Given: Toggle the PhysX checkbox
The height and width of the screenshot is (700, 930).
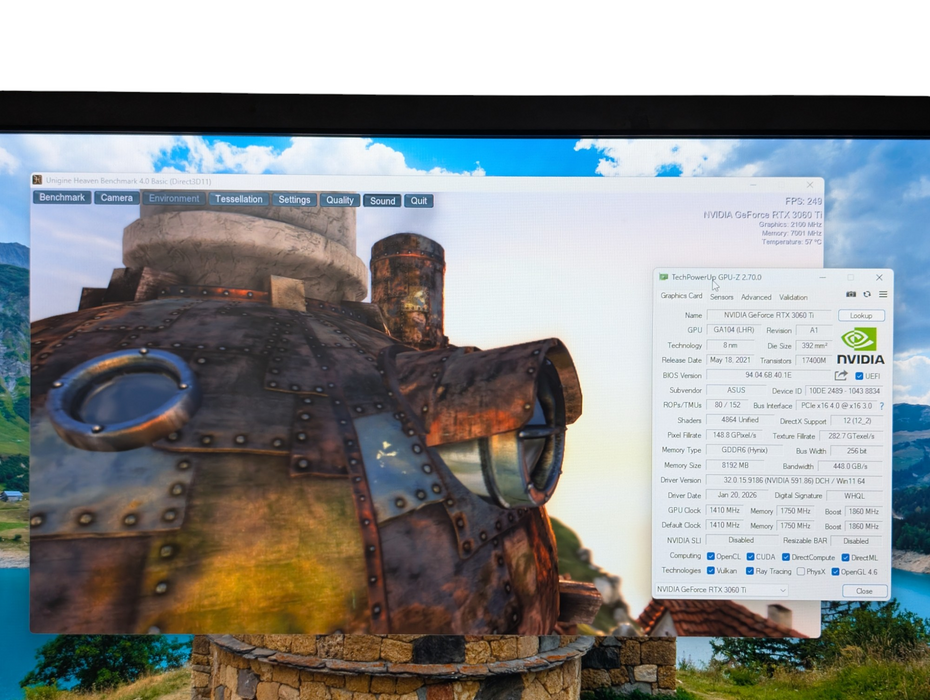Looking at the screenshot, I should (801, 572).
